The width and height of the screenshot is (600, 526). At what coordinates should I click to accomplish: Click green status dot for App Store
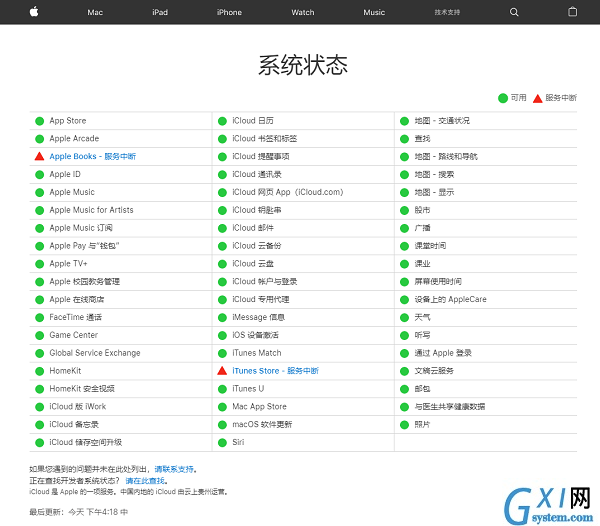pyautogui.click(x=39, y=121)
